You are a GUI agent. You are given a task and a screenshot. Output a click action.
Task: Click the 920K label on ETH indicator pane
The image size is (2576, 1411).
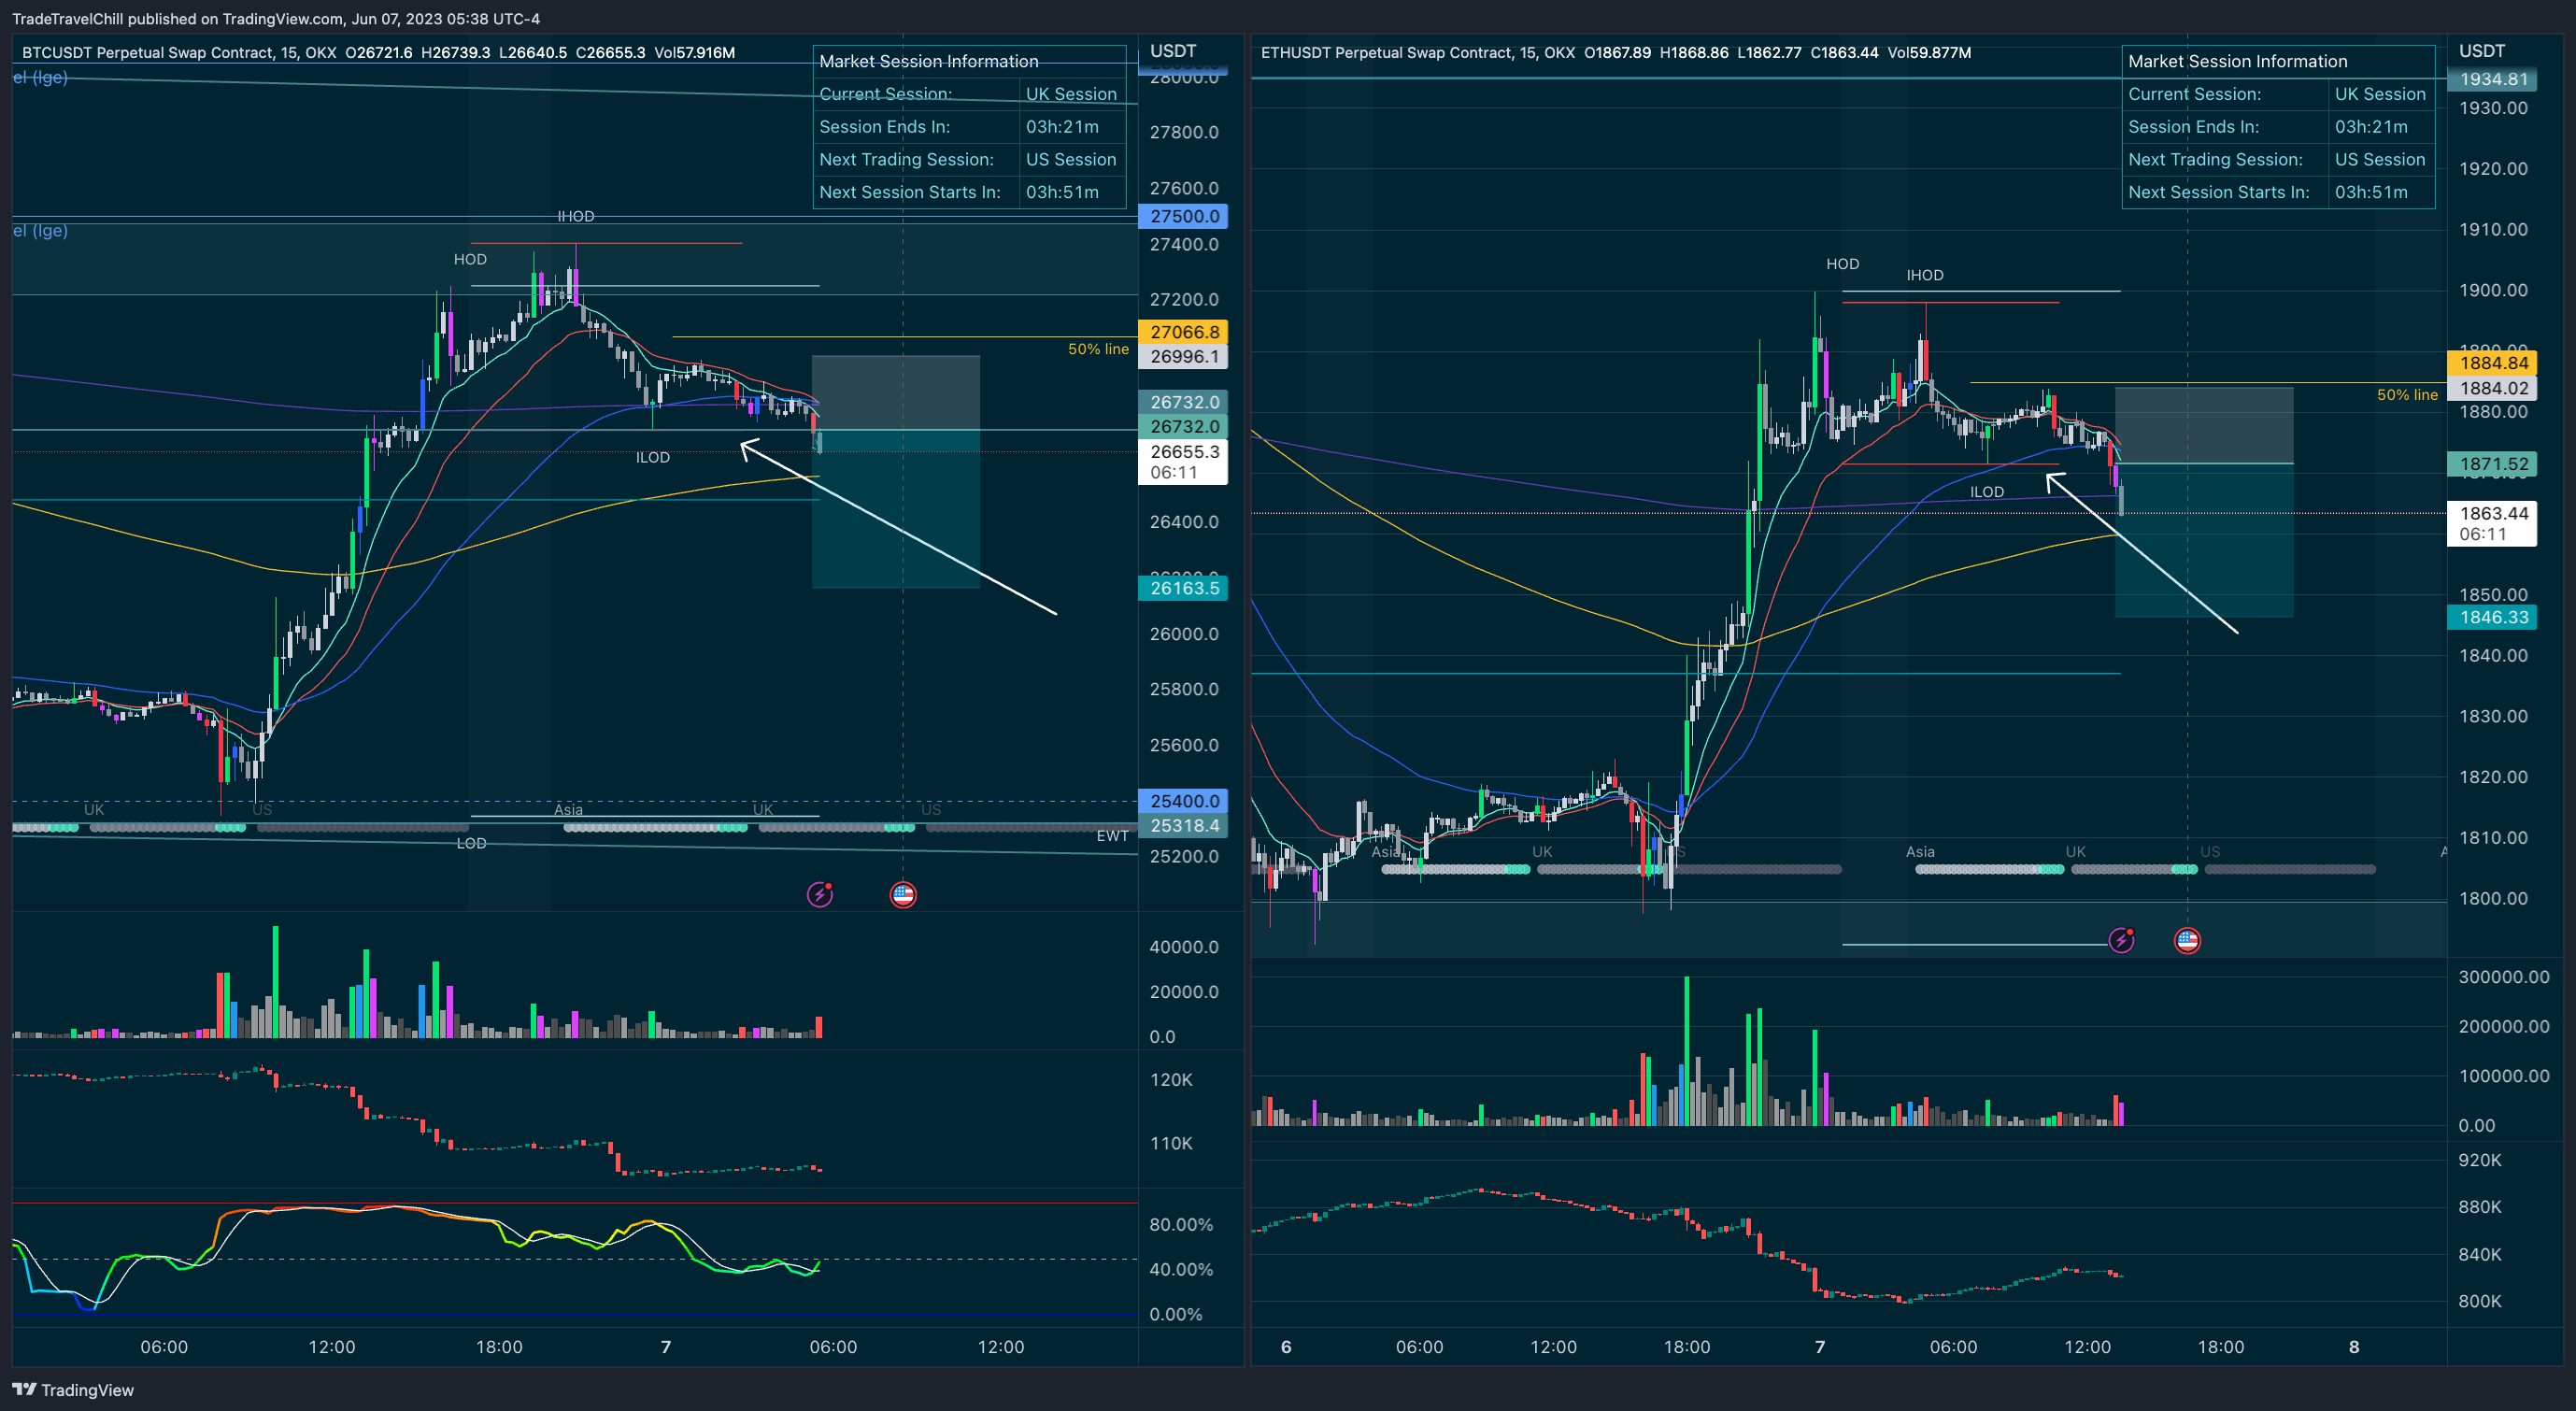(2480, 1160)
